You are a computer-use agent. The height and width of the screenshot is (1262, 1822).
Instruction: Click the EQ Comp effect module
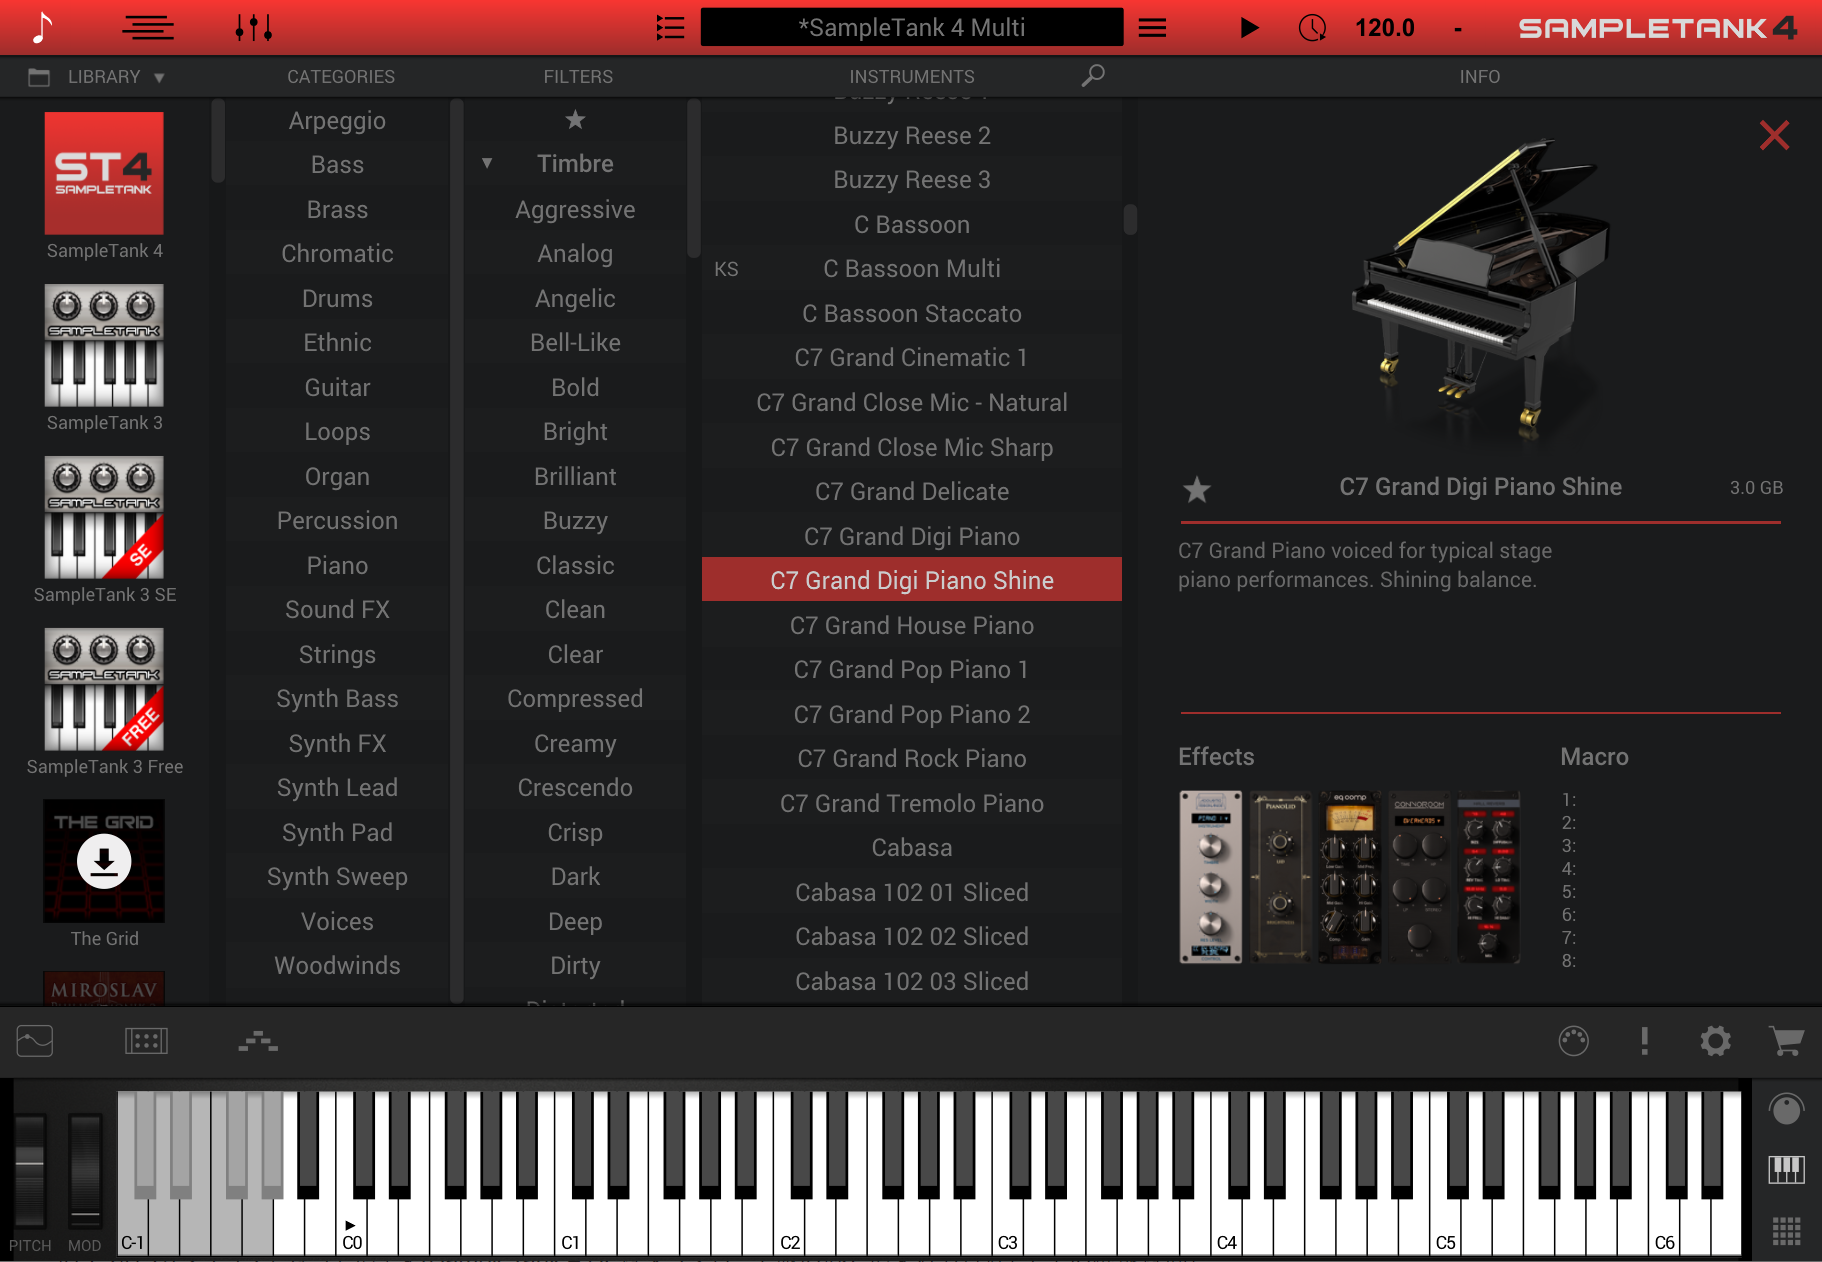click(1349, 877)
